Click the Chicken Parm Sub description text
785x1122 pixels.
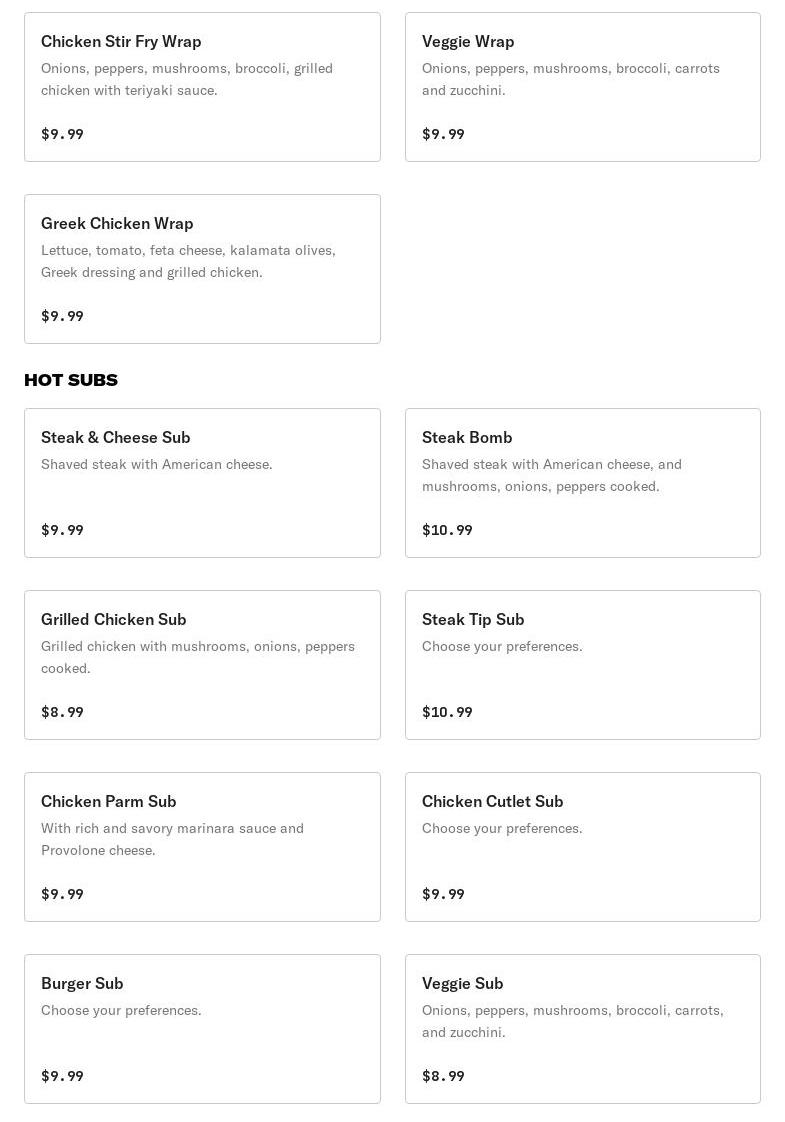pyautogui.click(x=172, y=839)
